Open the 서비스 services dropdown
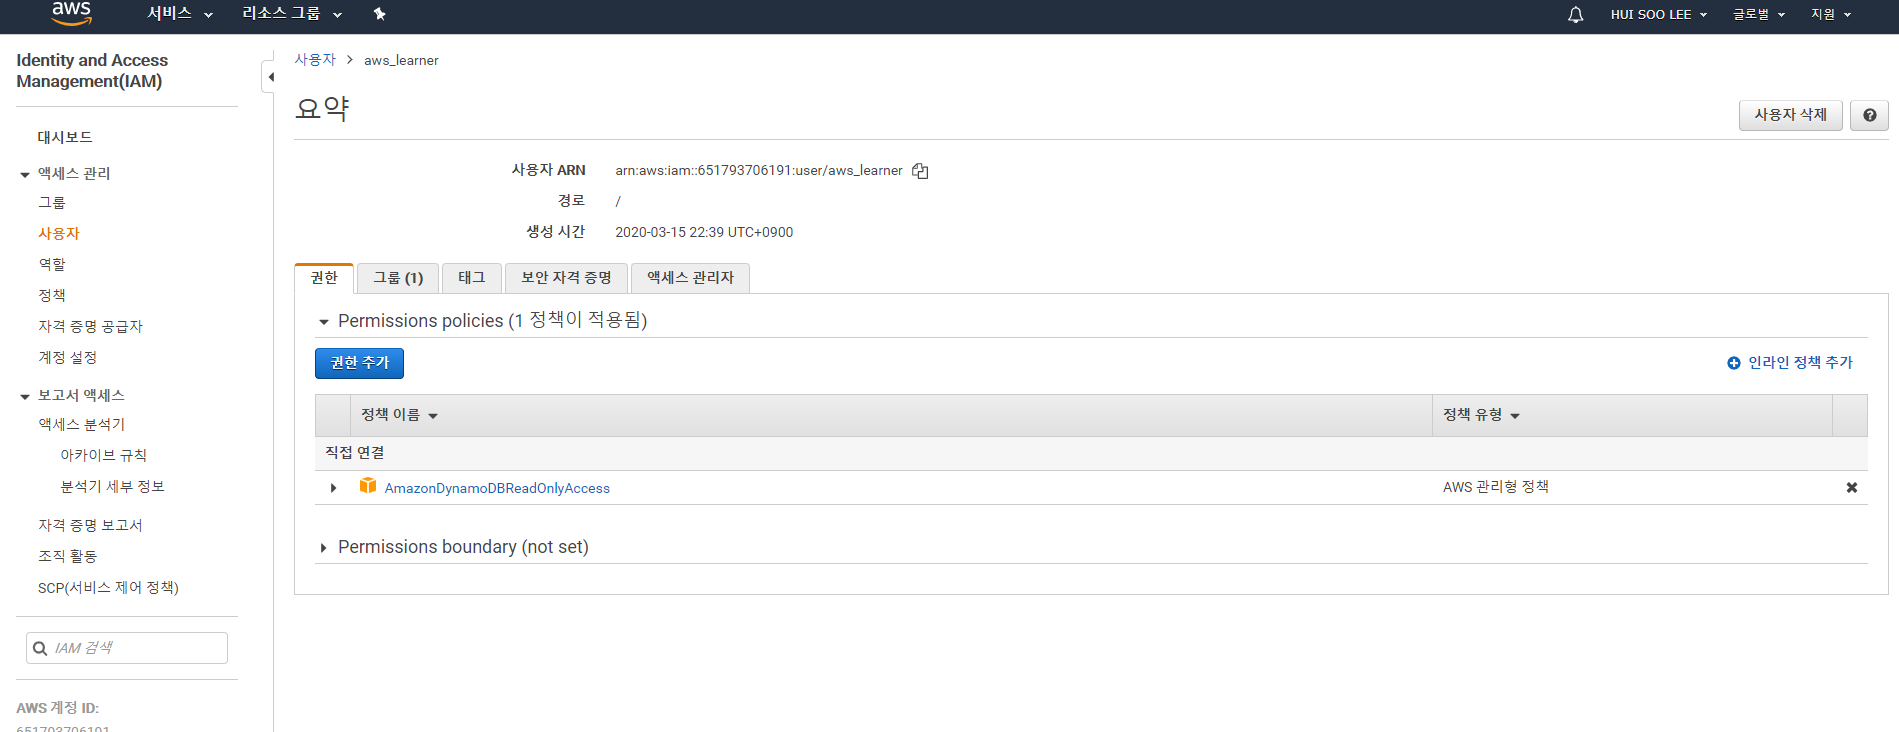1899x732 pixels. pos(180,14)
